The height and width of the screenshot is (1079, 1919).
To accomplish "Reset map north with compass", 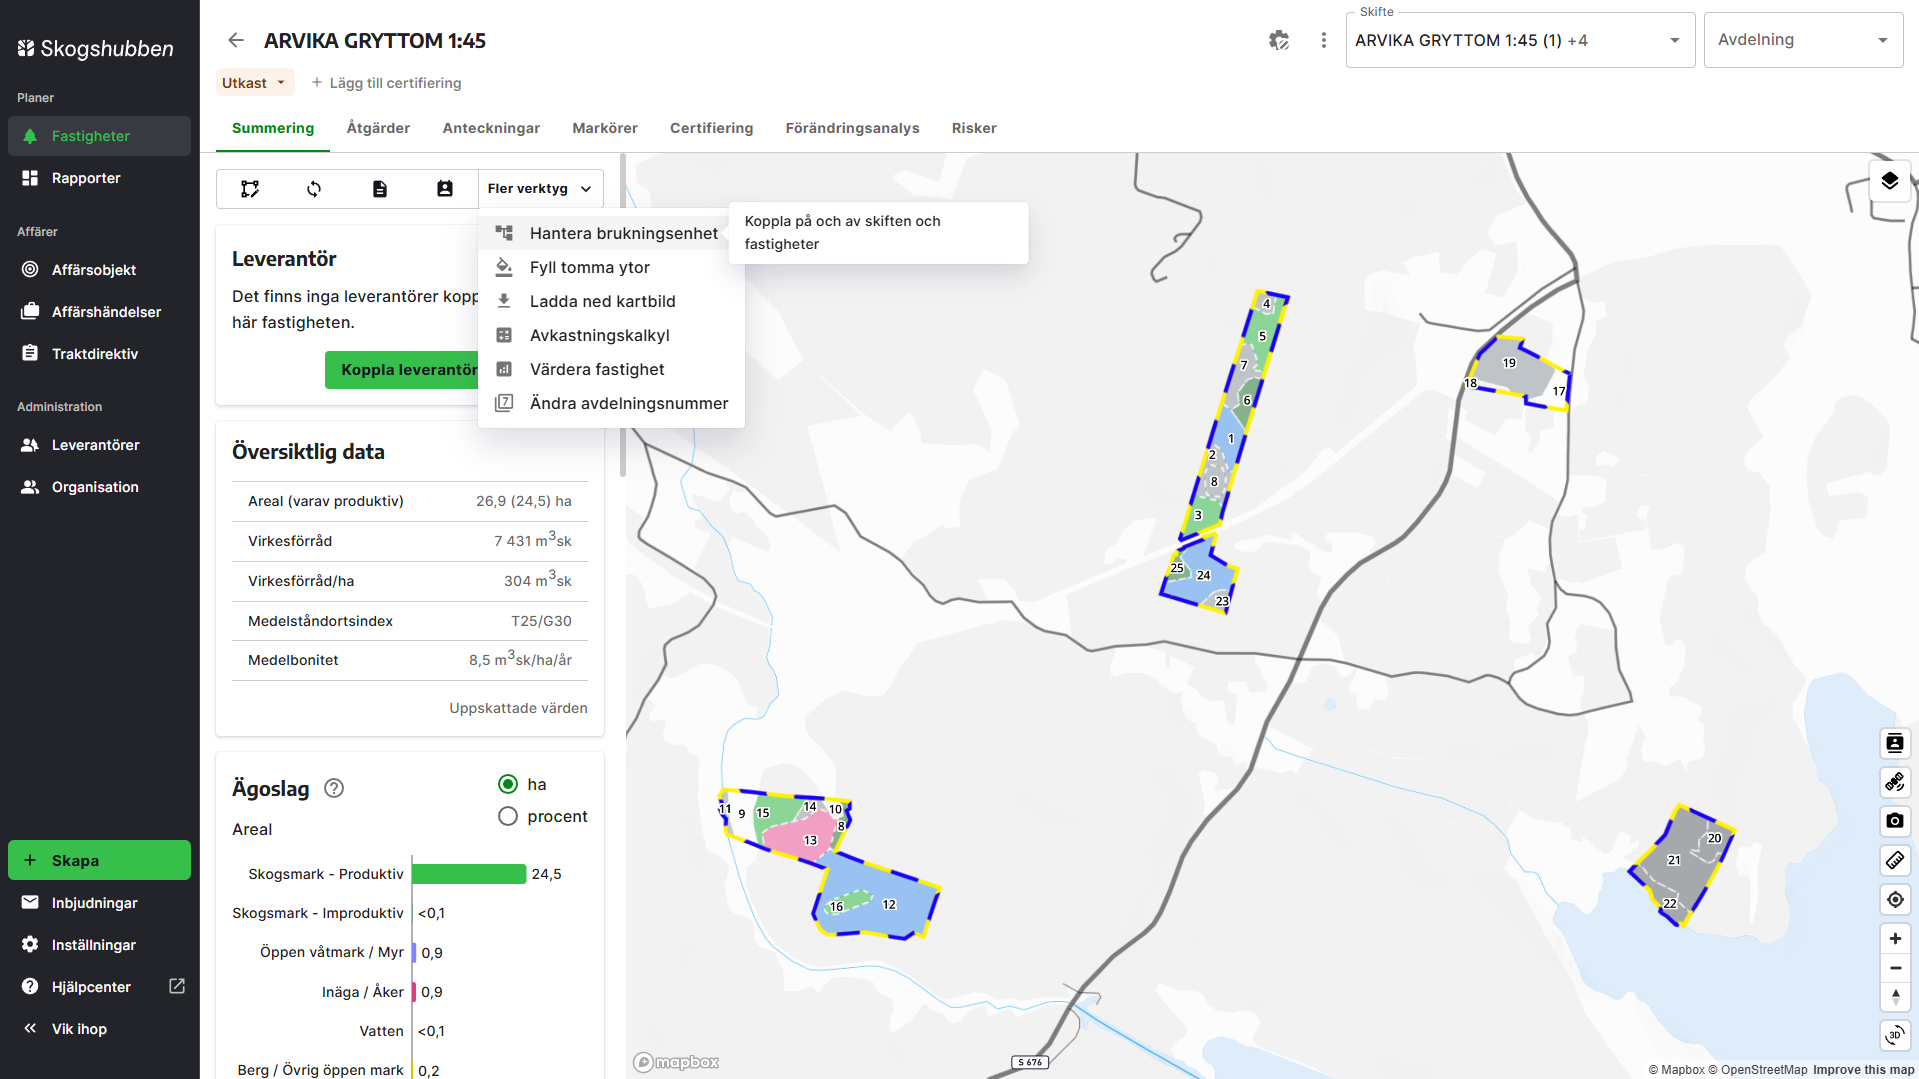I will [1895, 997].
